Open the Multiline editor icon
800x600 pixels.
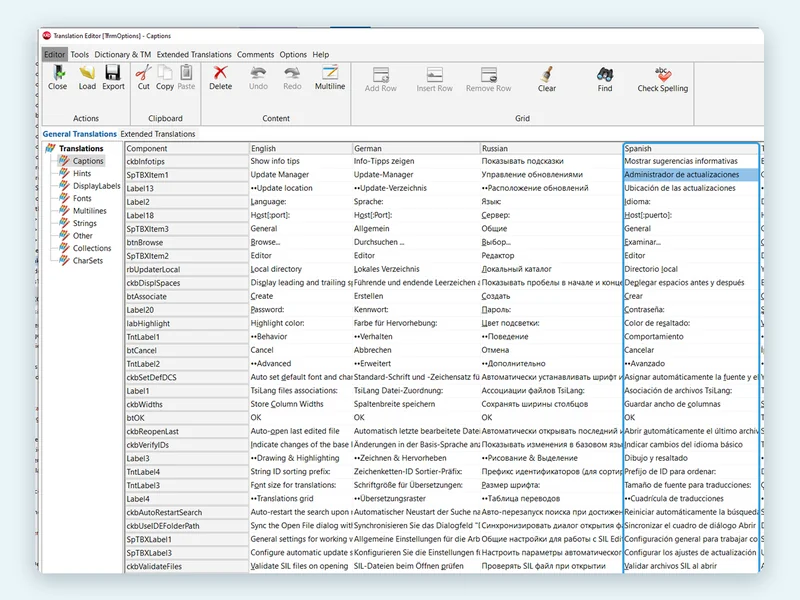click(330, 72)
